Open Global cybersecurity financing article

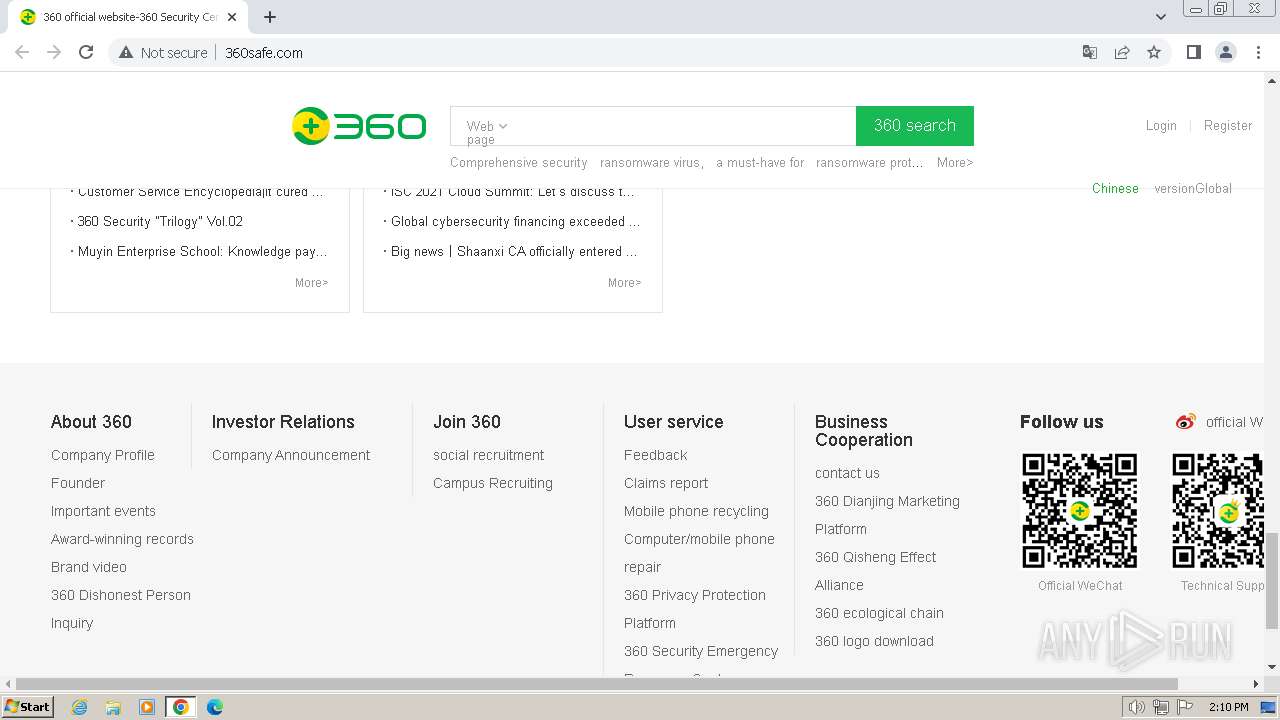coord(515,221)
